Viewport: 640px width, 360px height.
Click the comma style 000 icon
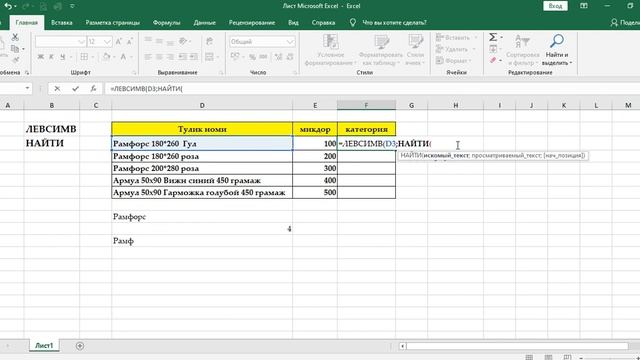point(264,57)
